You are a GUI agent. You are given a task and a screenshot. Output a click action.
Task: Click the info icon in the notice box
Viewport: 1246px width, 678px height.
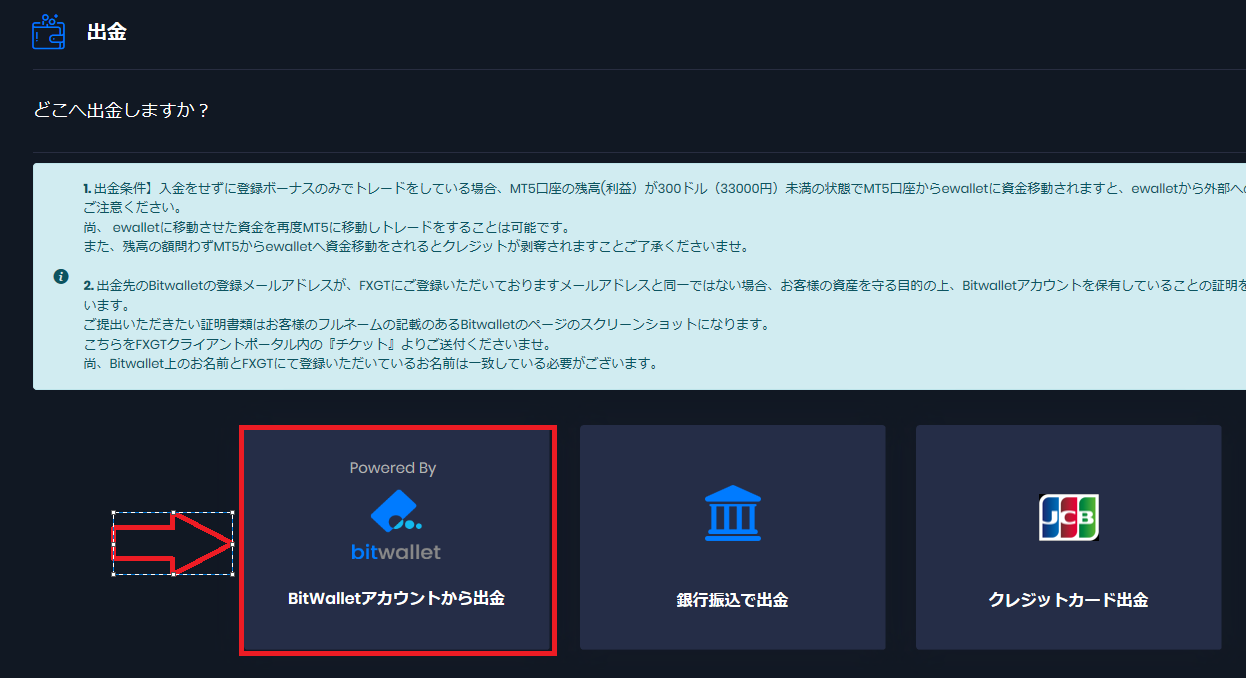click(x=61, y=276)
